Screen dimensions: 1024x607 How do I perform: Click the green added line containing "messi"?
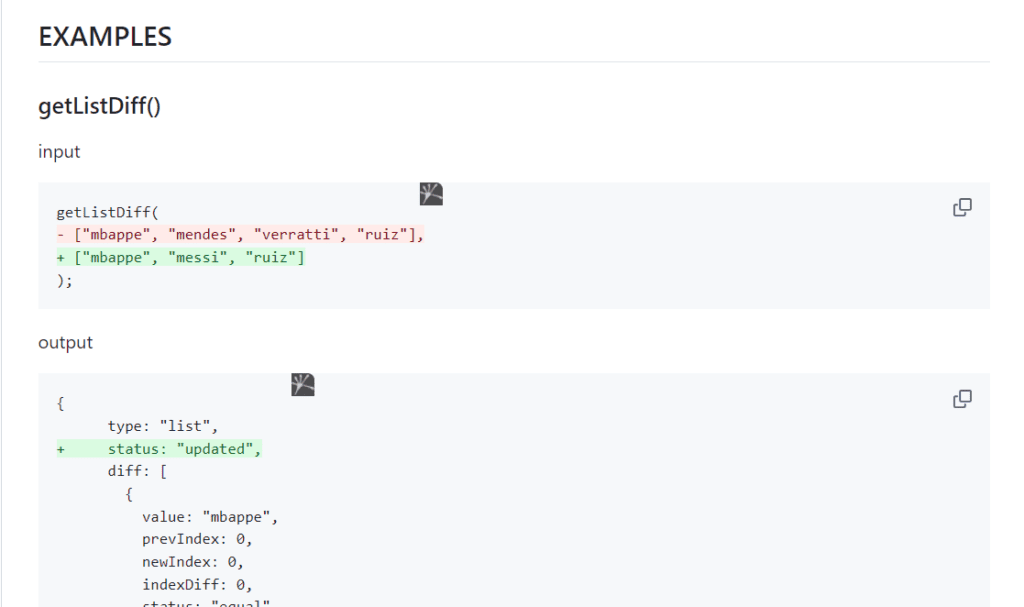tap(181, 258)
